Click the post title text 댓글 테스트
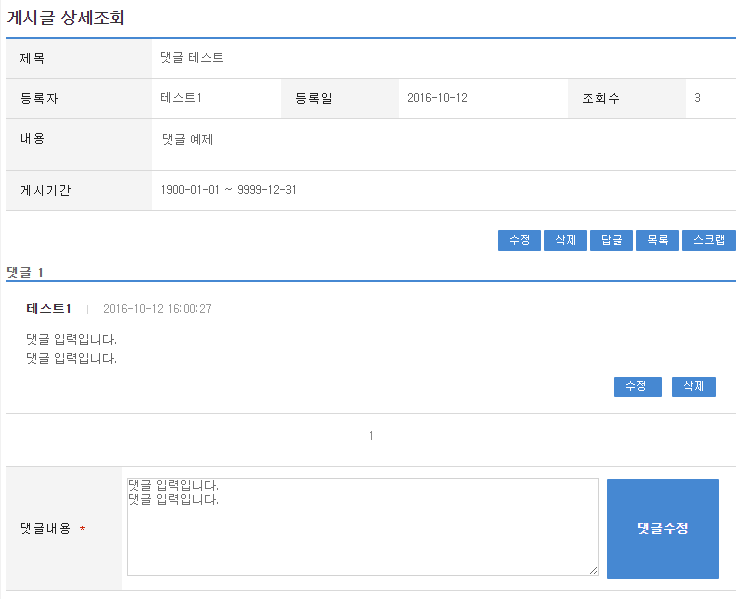Image resolution: width=751 pixels, height=599 pixels. click(192, 58)
